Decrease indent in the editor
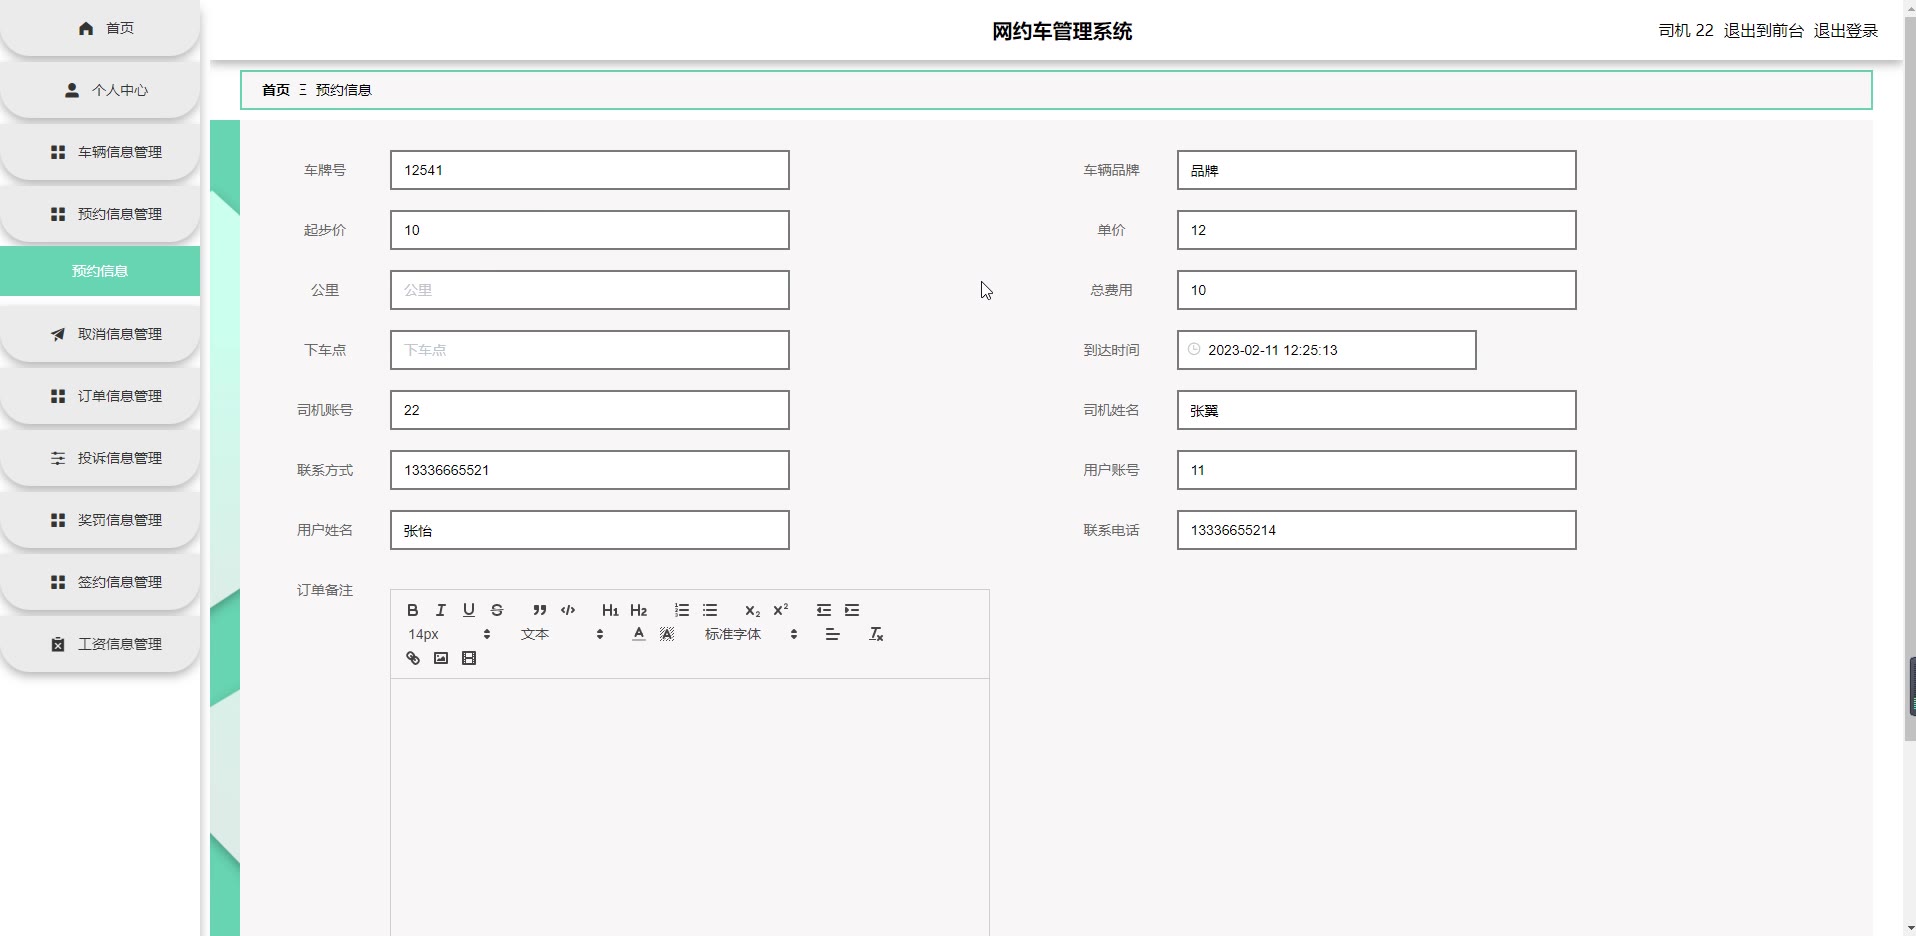The height and width of the screenshot is (936, 1916). pos(824,610)
